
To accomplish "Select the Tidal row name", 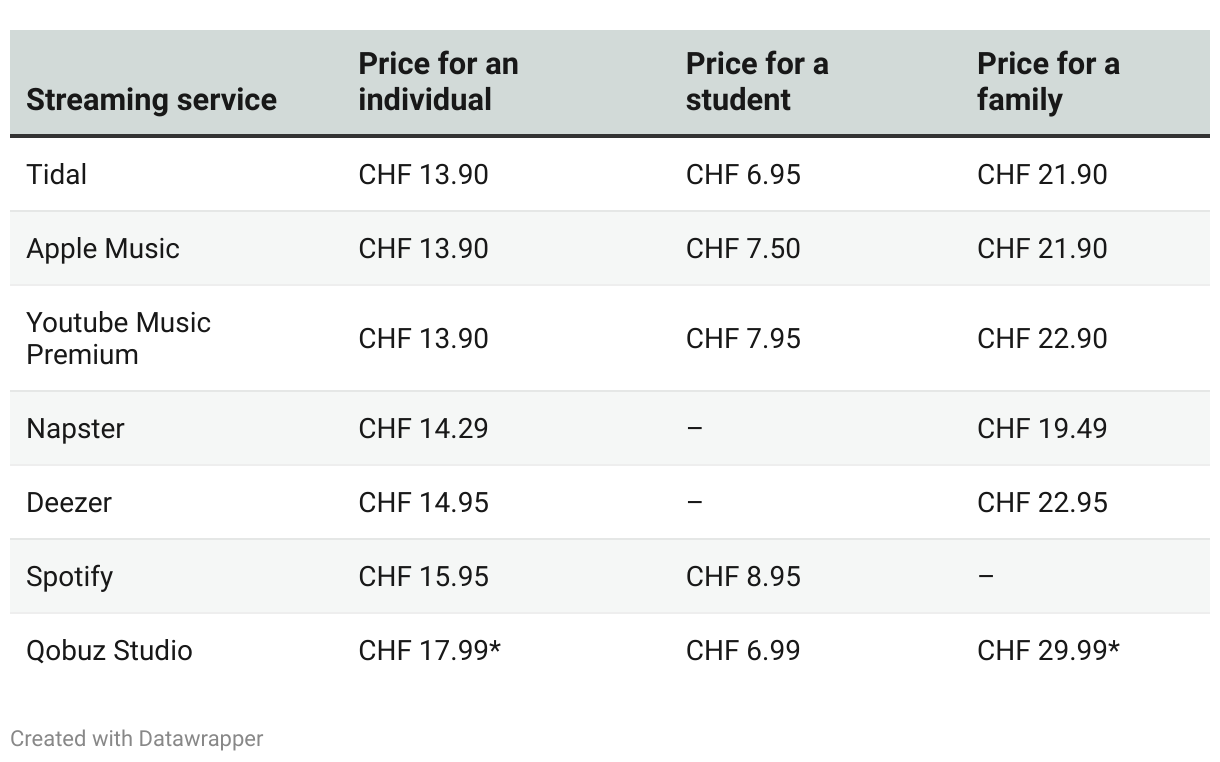I will tap(57, 175).
